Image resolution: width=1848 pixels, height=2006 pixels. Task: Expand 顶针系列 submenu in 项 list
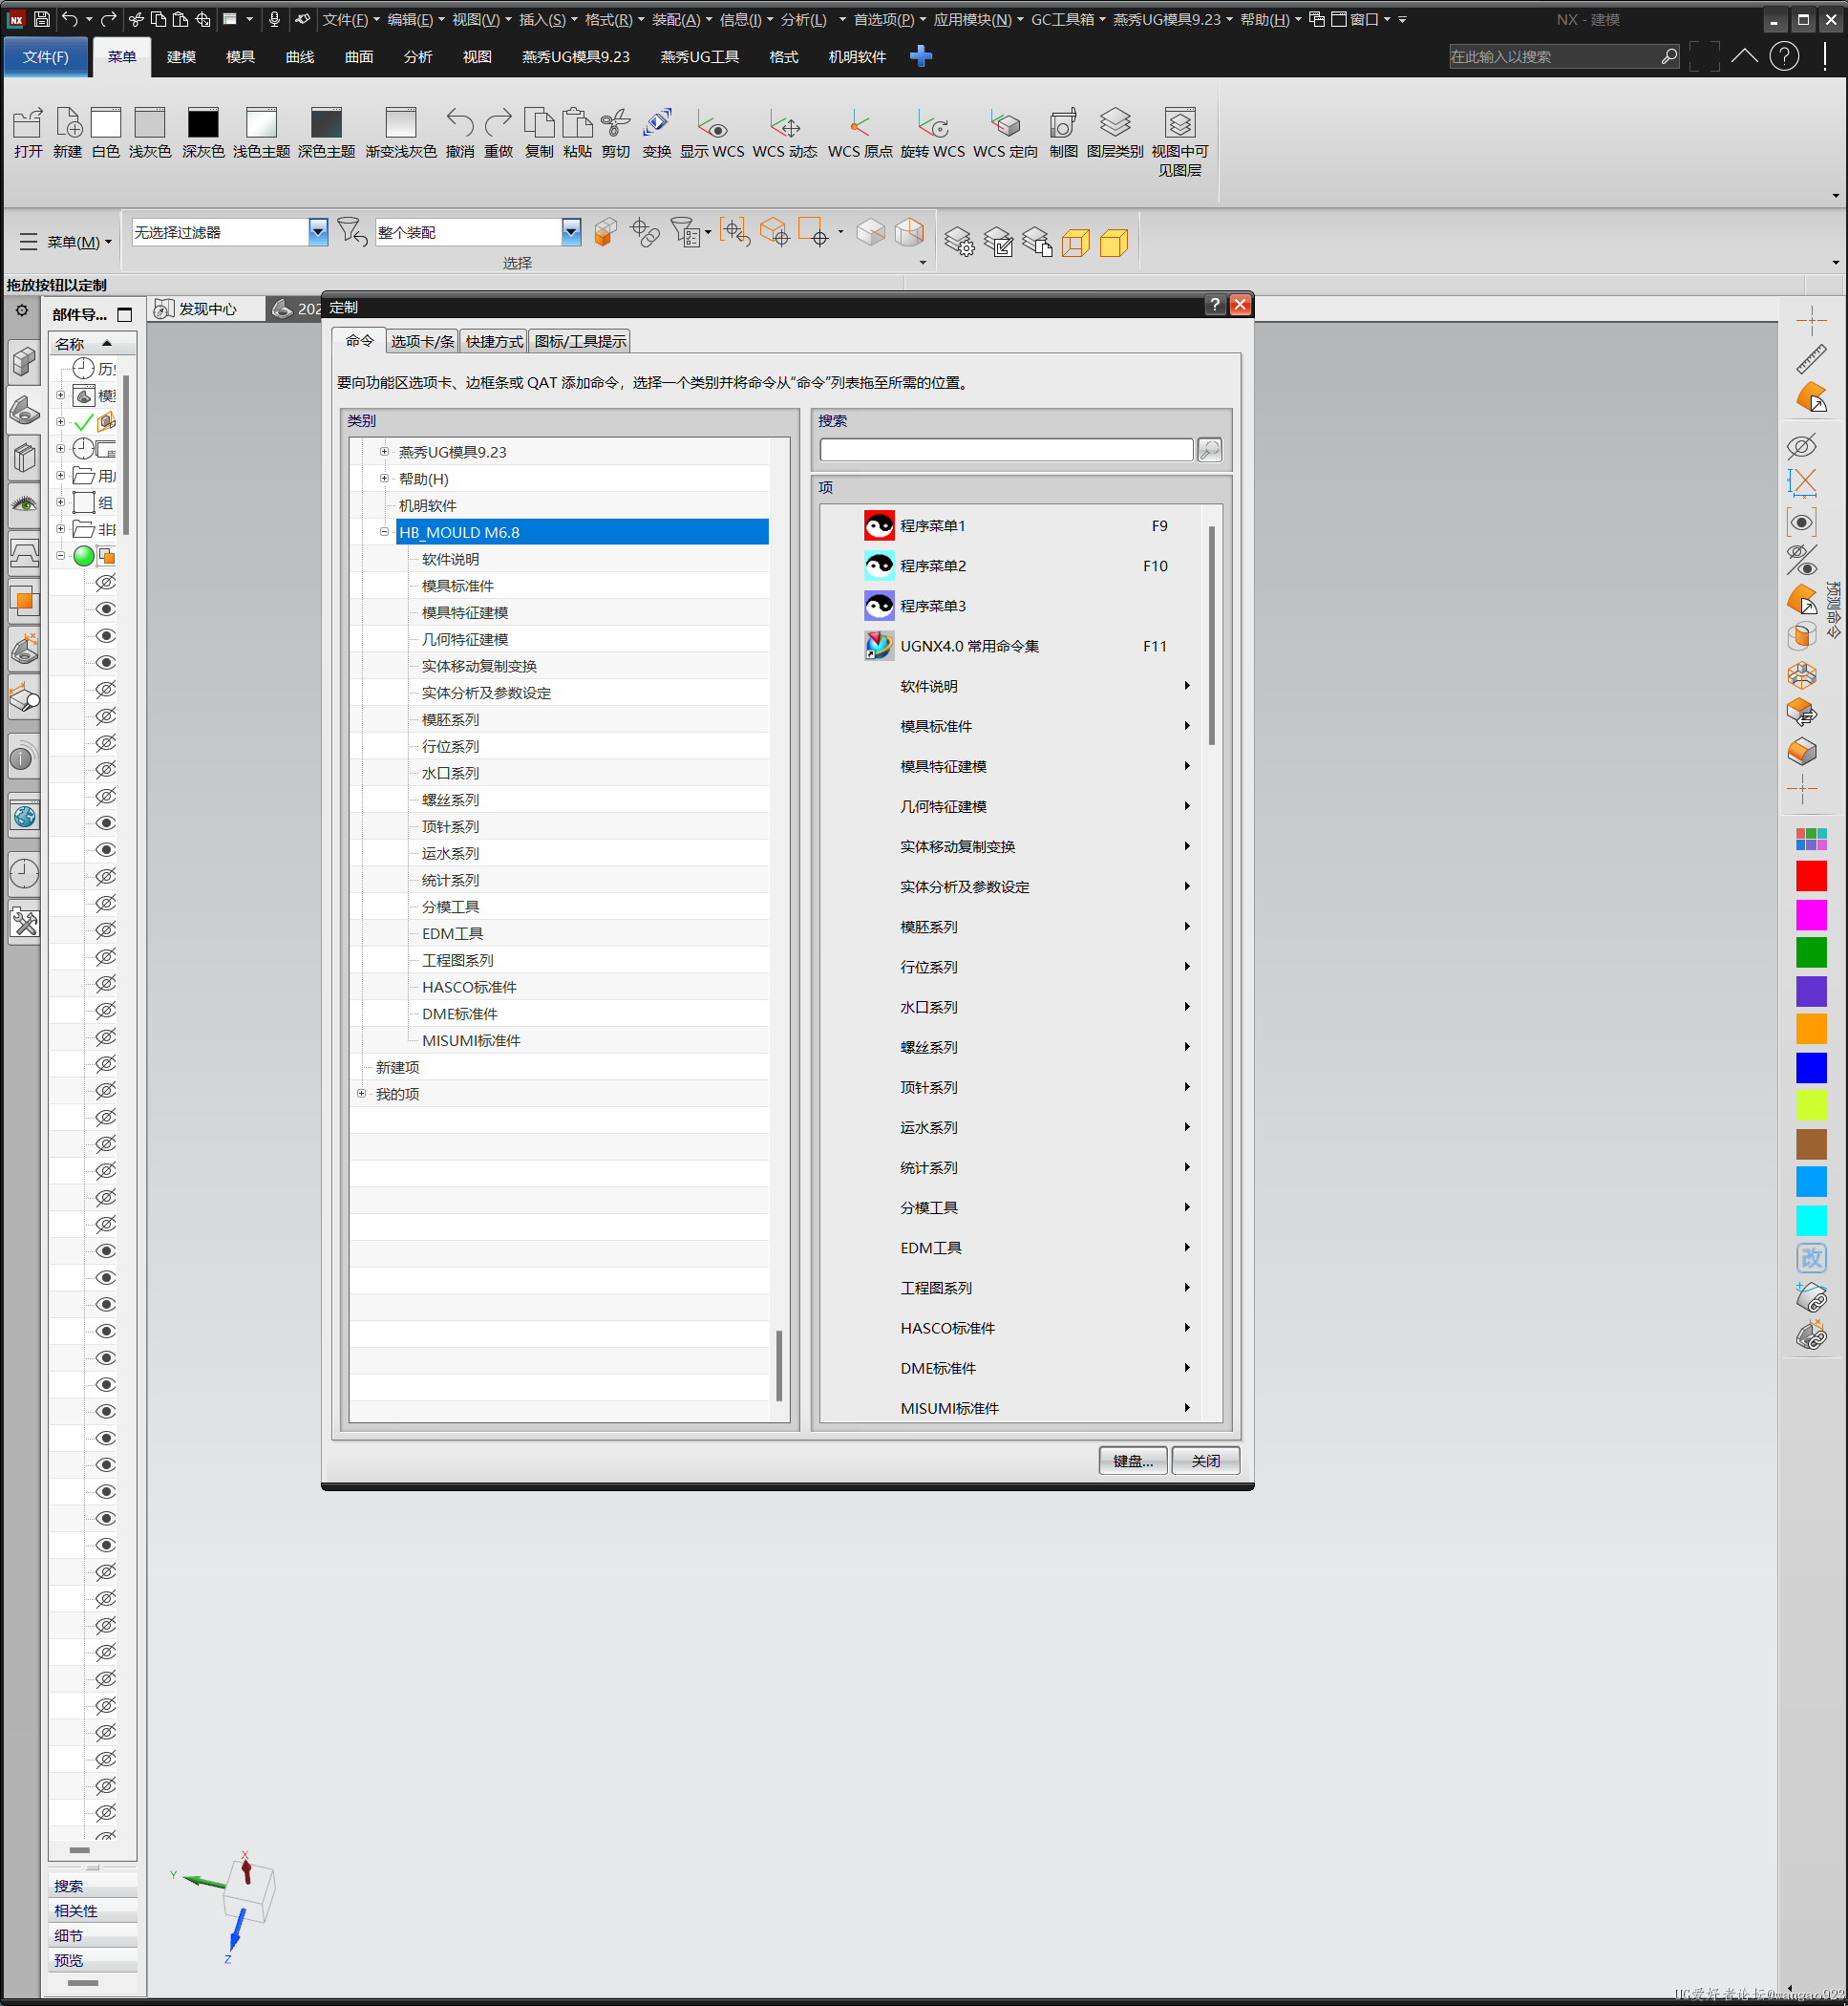tap(1187, 1087)
